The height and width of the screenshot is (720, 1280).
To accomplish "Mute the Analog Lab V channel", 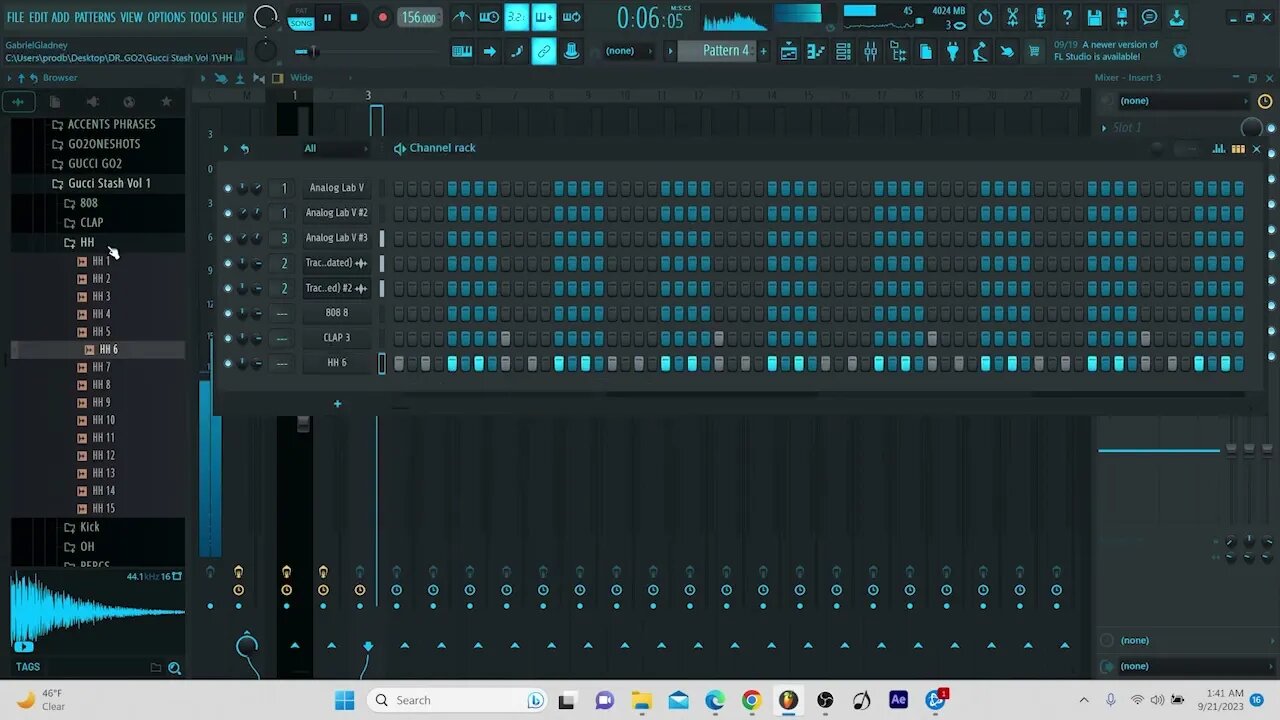I will [228, 188].
